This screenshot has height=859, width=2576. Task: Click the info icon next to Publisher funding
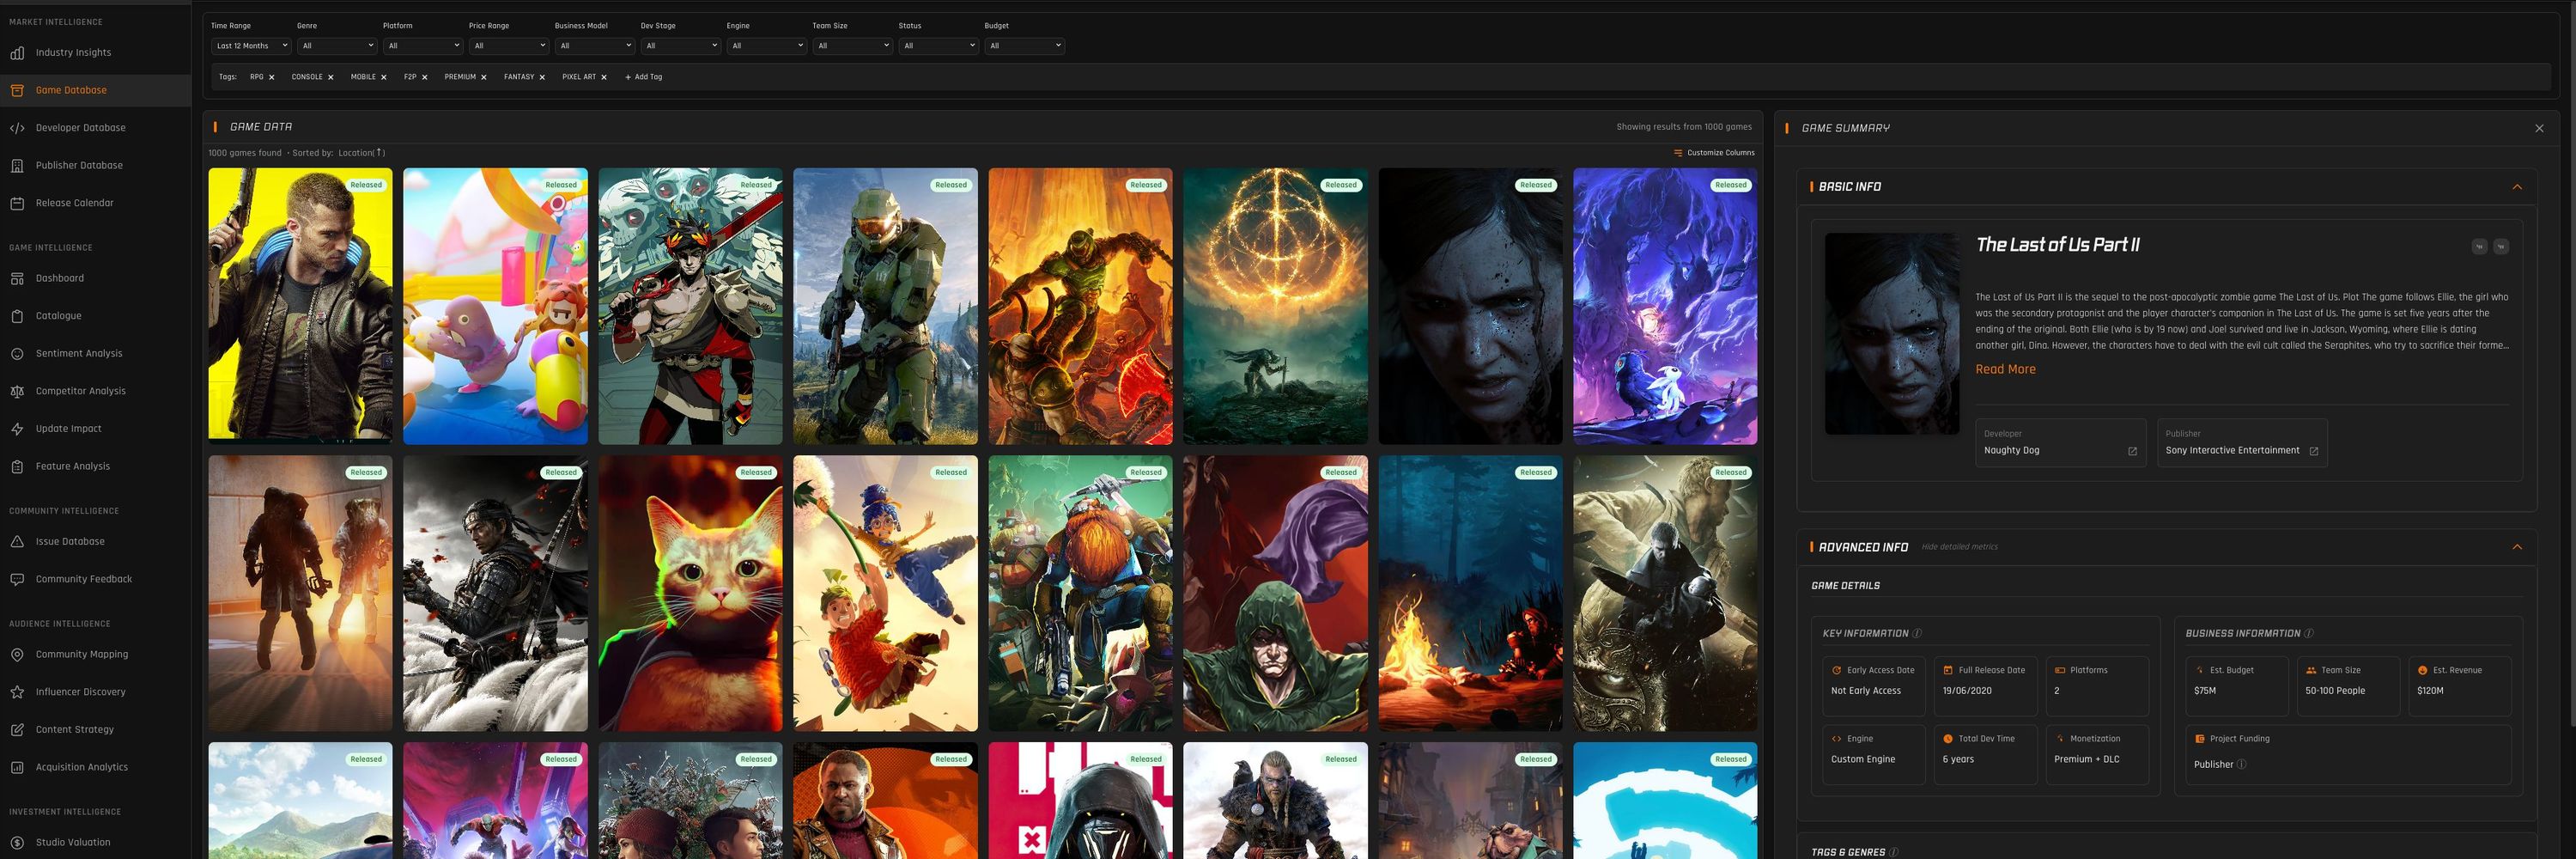pos(2241,764)
